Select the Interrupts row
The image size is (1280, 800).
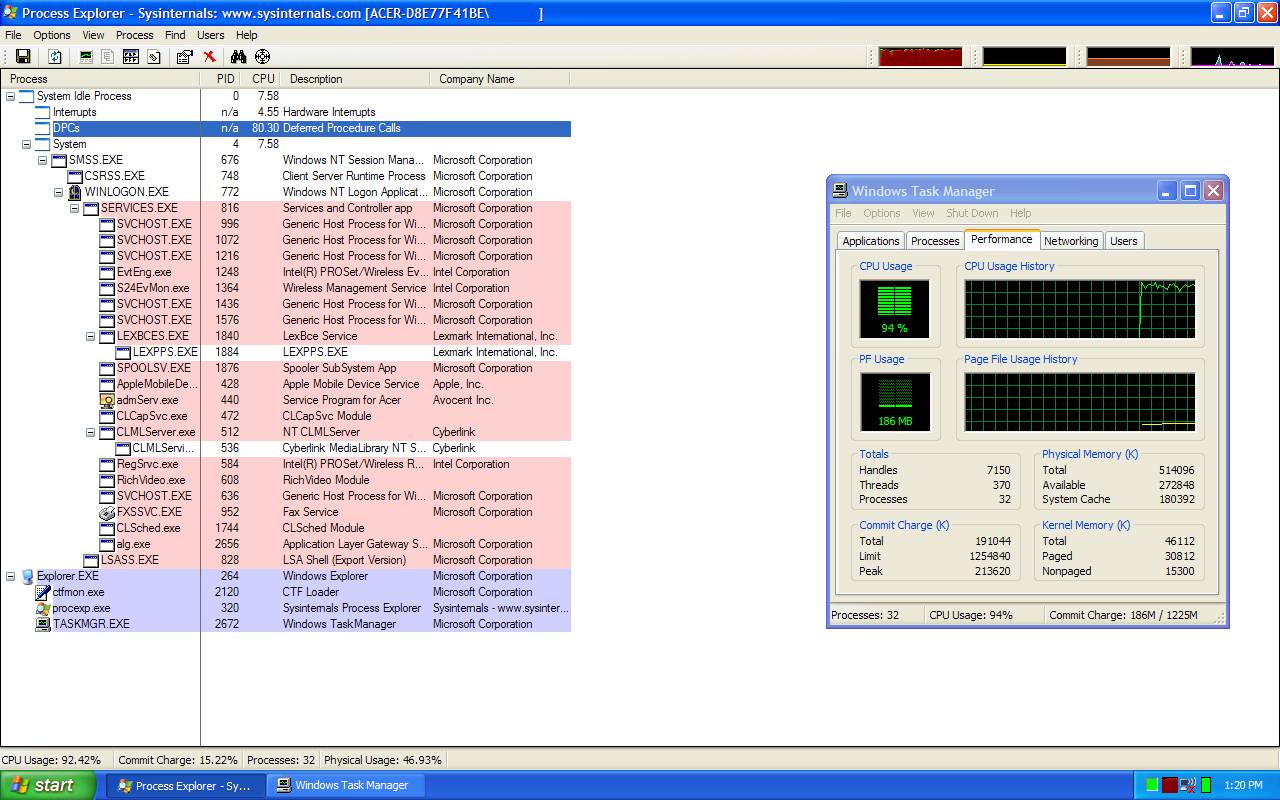(286, 112)
